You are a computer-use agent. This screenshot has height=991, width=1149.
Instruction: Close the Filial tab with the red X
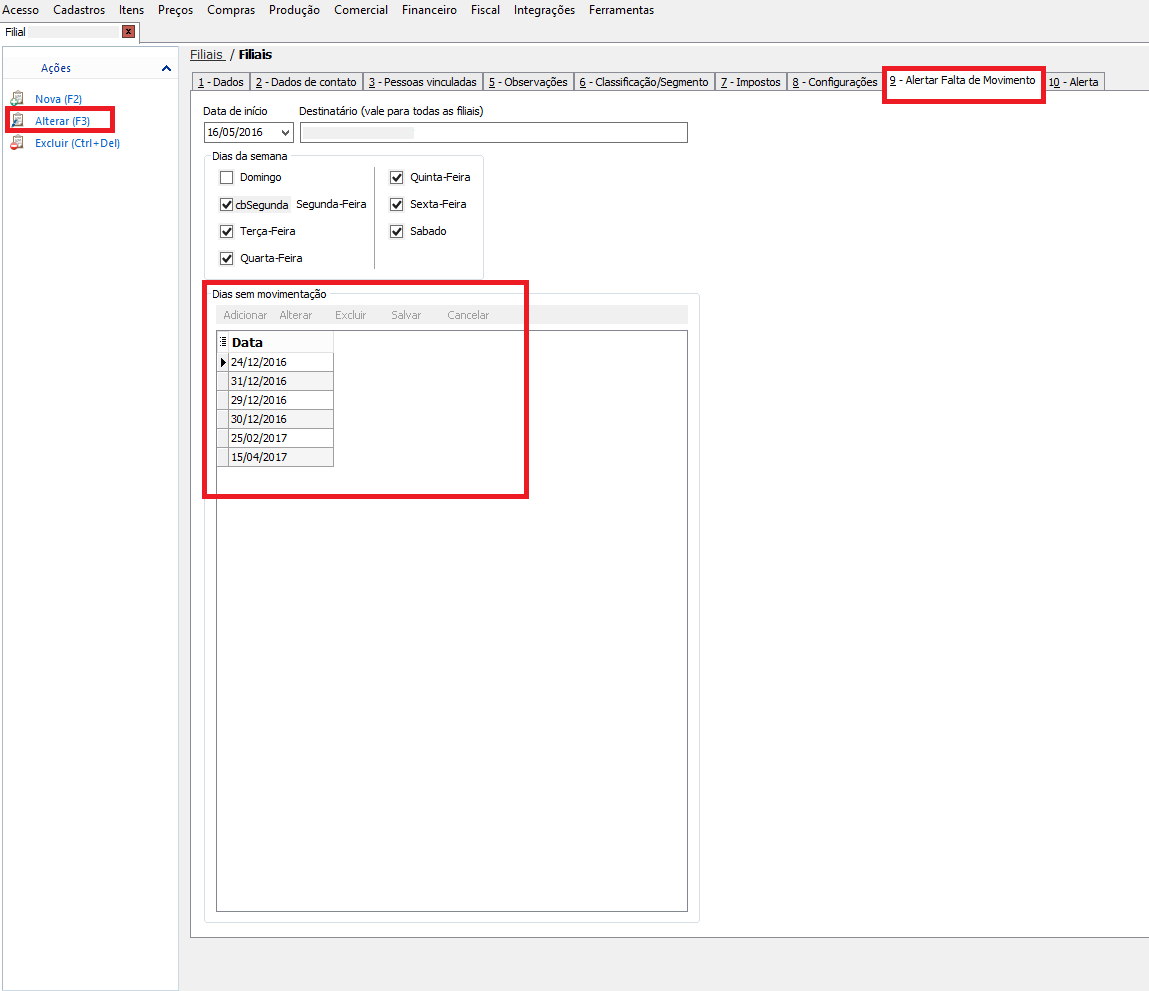128,32
